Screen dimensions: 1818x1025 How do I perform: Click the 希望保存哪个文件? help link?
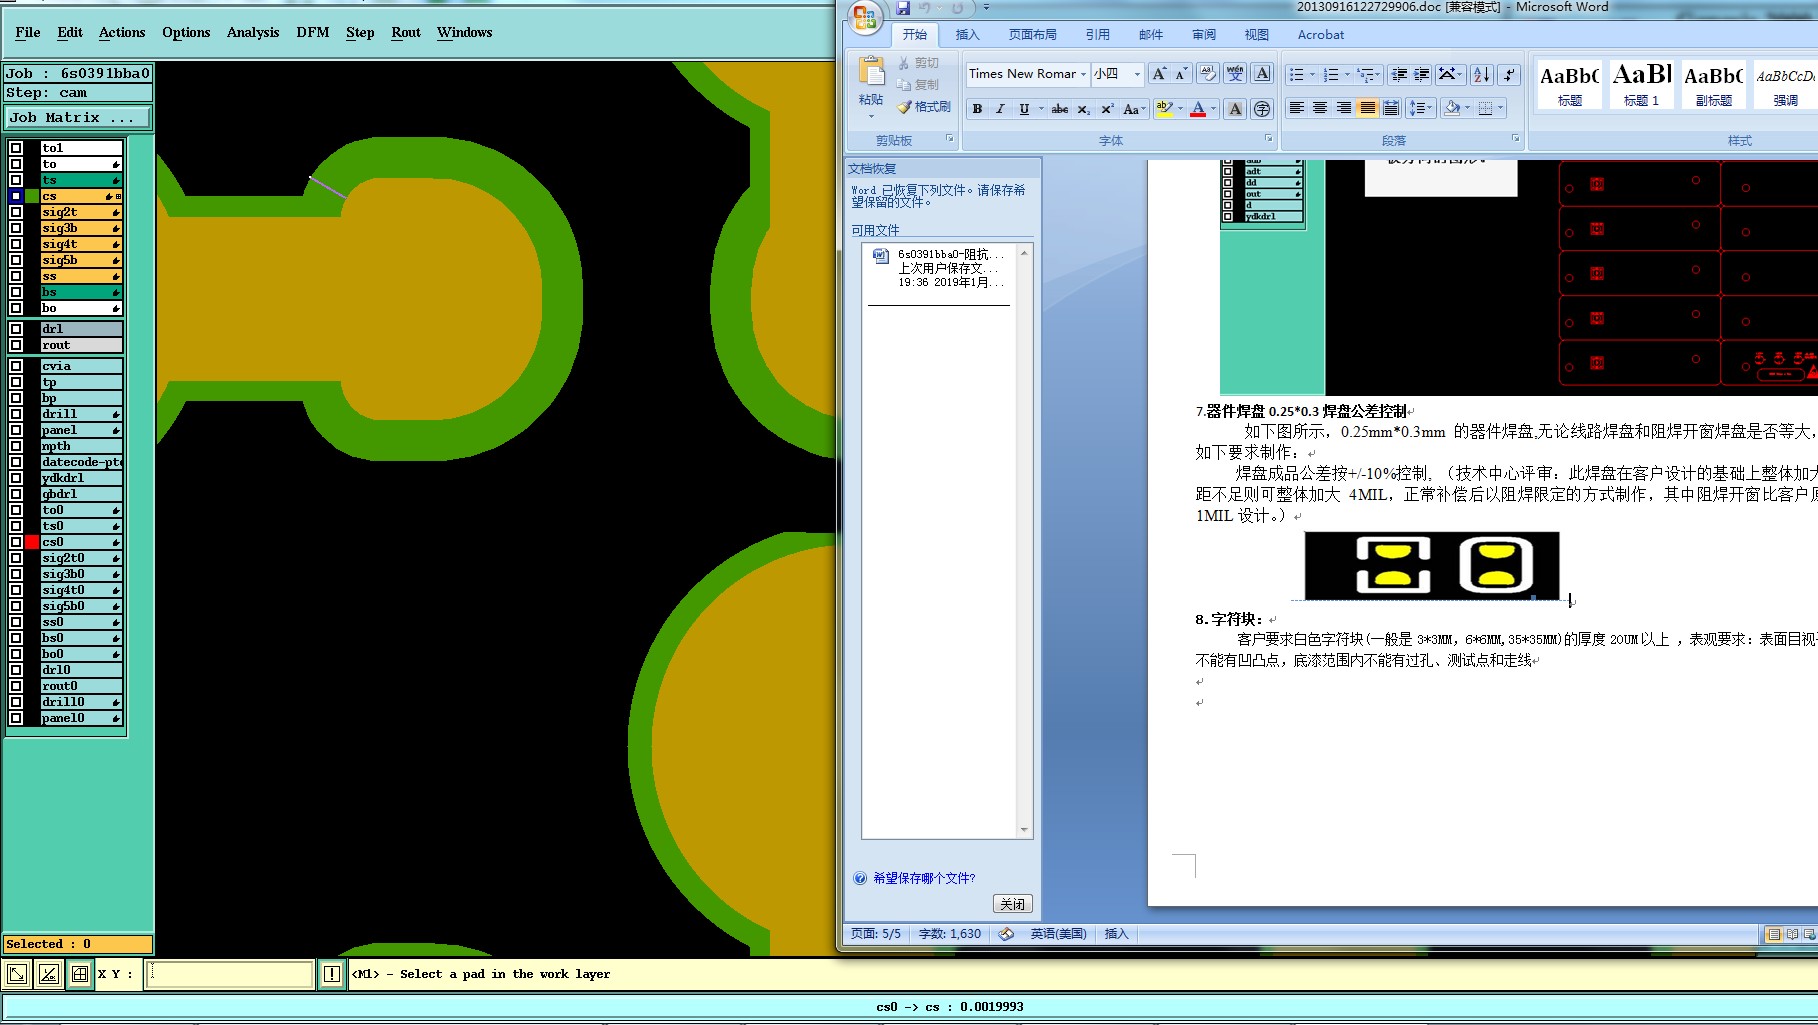(924, 878)
